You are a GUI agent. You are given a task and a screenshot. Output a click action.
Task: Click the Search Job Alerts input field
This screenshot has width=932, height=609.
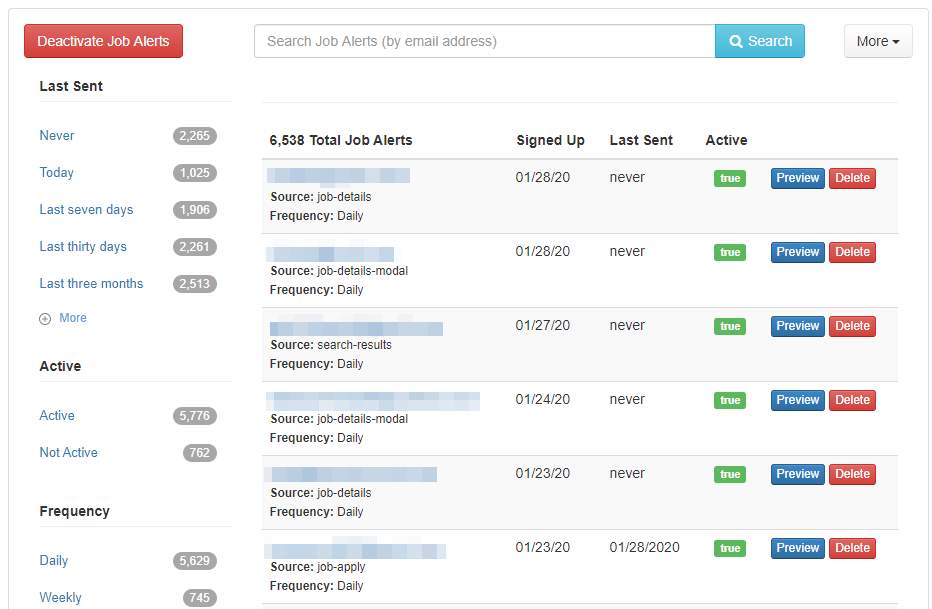pyautogui.click(x=480, y=40)
